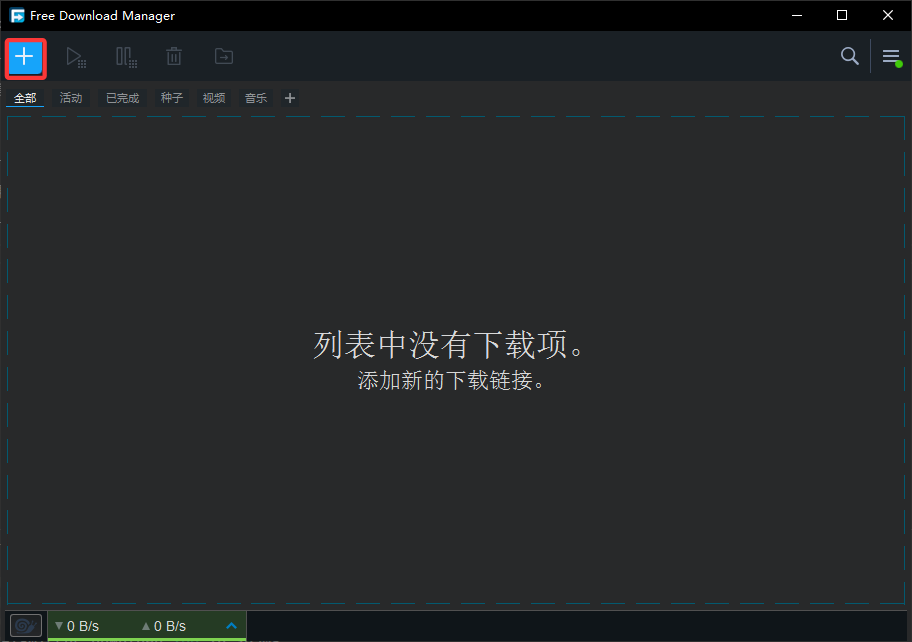The height and width of the screenshot is (642, 912).
Task: Add a new tag with the small plus
Action: [290, 98]
